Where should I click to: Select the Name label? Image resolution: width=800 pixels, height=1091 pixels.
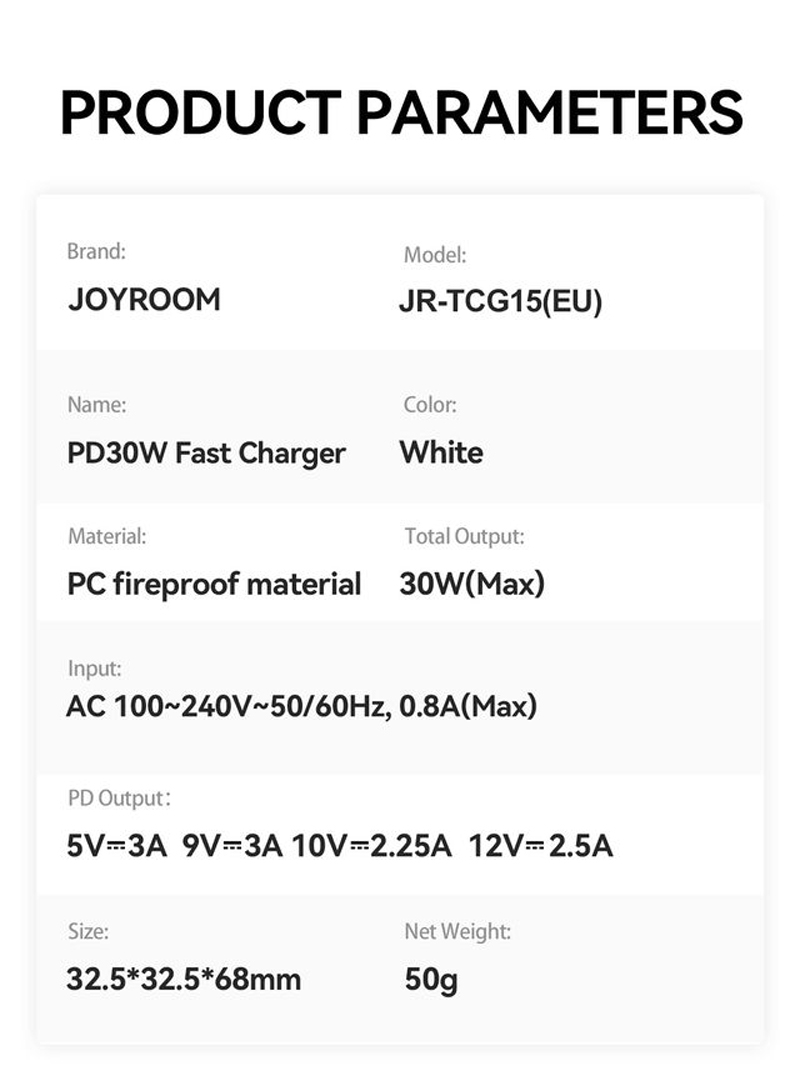pos(97,404)
